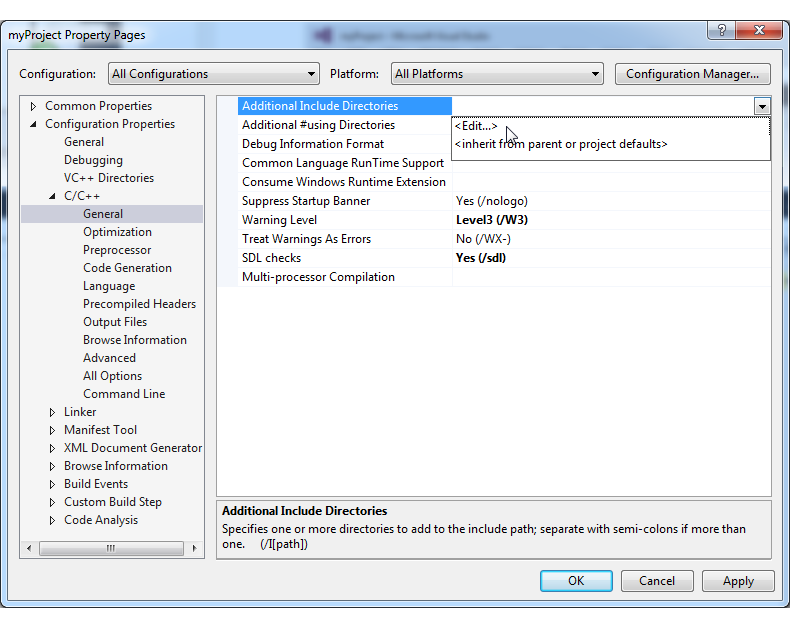Viewport: 790px width, 628px height.
Task: Open Browse Information under C/C++
Action: (135, 340)
